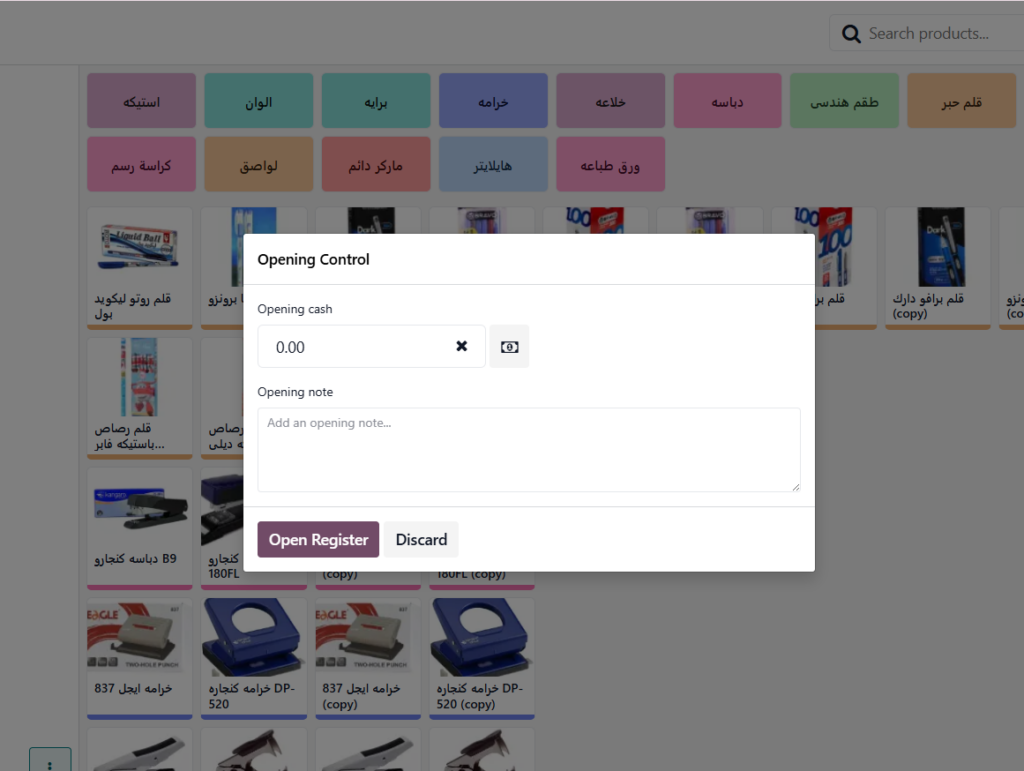The height and width of the screenshot is (771, 1024).
Task: Focus the Opening cash amount field
Action: [x=372, y=347]
